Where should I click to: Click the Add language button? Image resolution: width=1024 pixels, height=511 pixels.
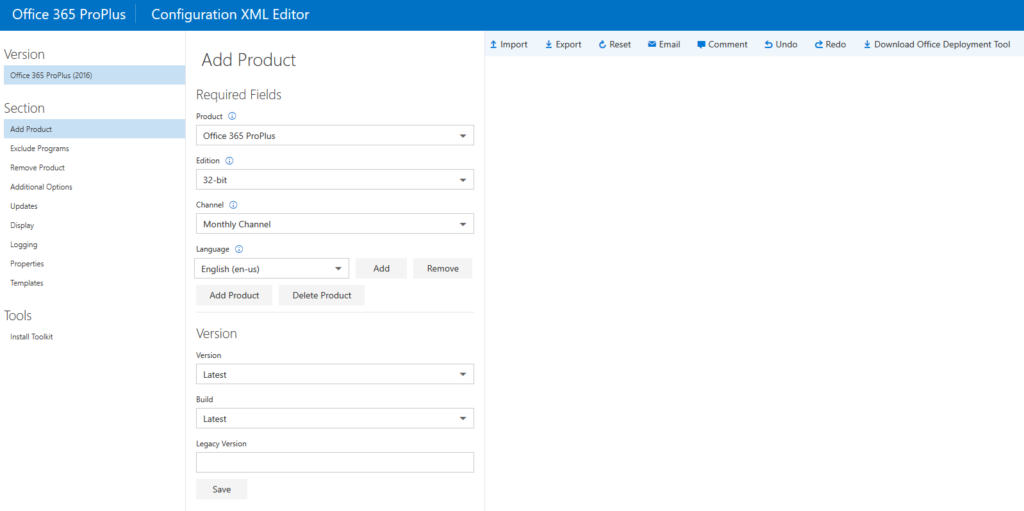coord(381,269)
